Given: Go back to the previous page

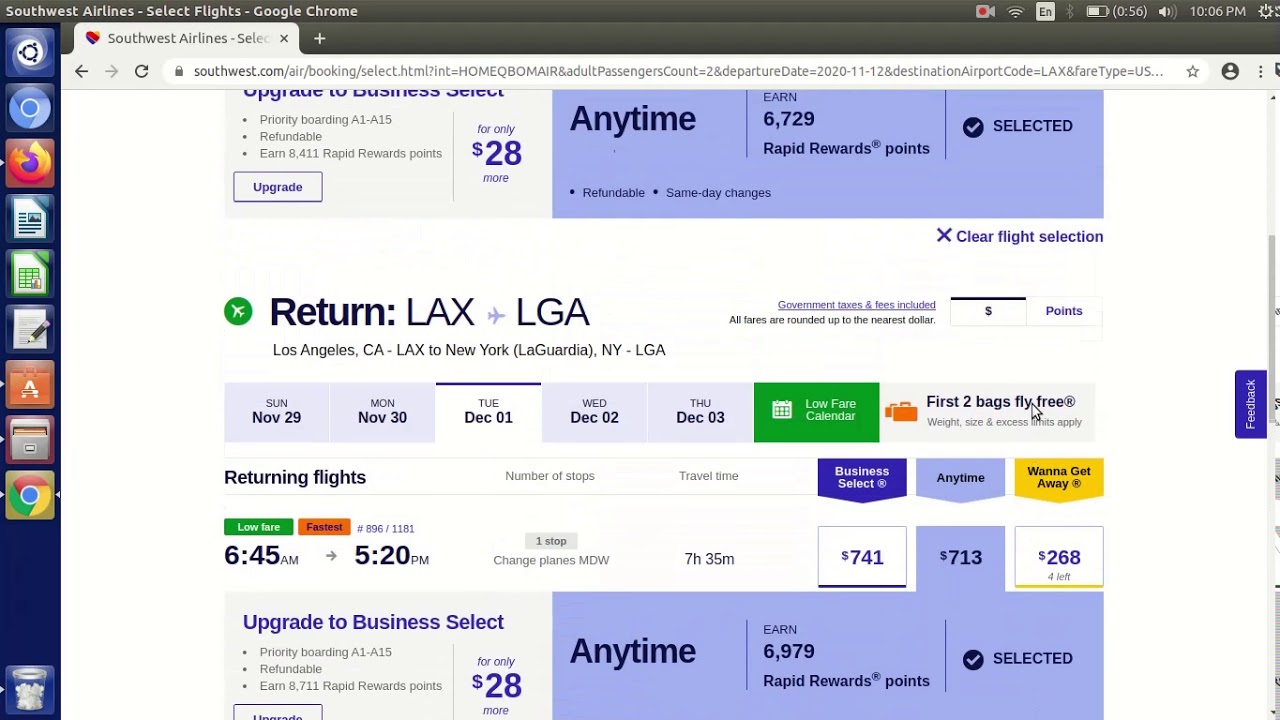Looking at the screenshot, I should click(x=82, y=71).
